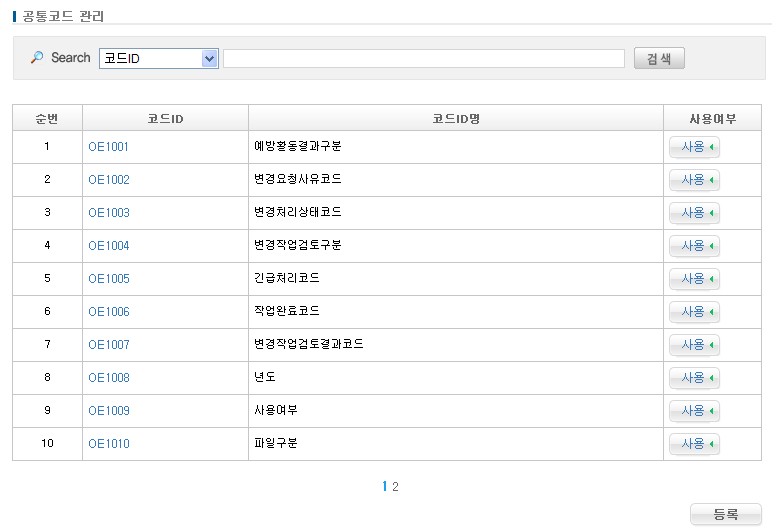This screenshot has height=531, width=776.
Task: Click the 사용여부 column header
Action: coord(712,119)
